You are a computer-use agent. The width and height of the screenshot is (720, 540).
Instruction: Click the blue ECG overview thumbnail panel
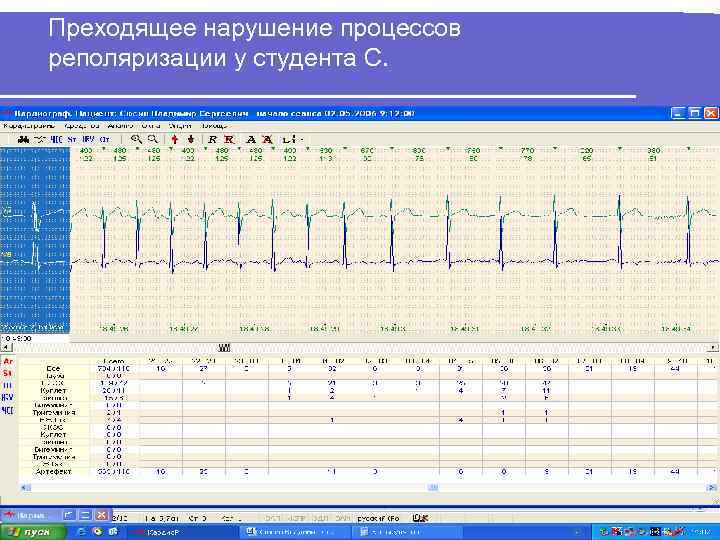pyautogui.click(x=35, y=240)
